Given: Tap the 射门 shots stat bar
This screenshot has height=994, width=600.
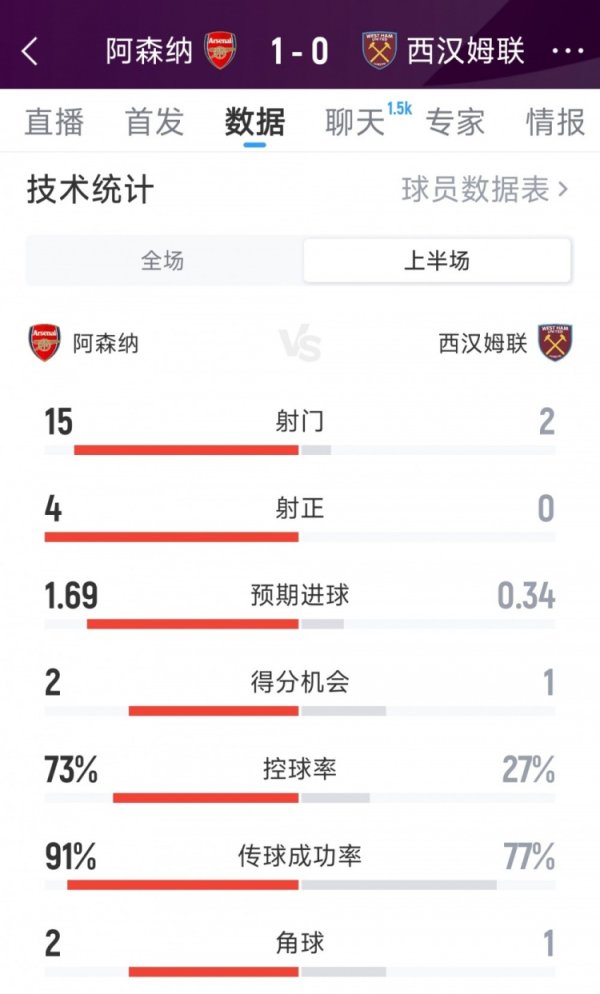Looking at the screenshot, I should point(300,450).
